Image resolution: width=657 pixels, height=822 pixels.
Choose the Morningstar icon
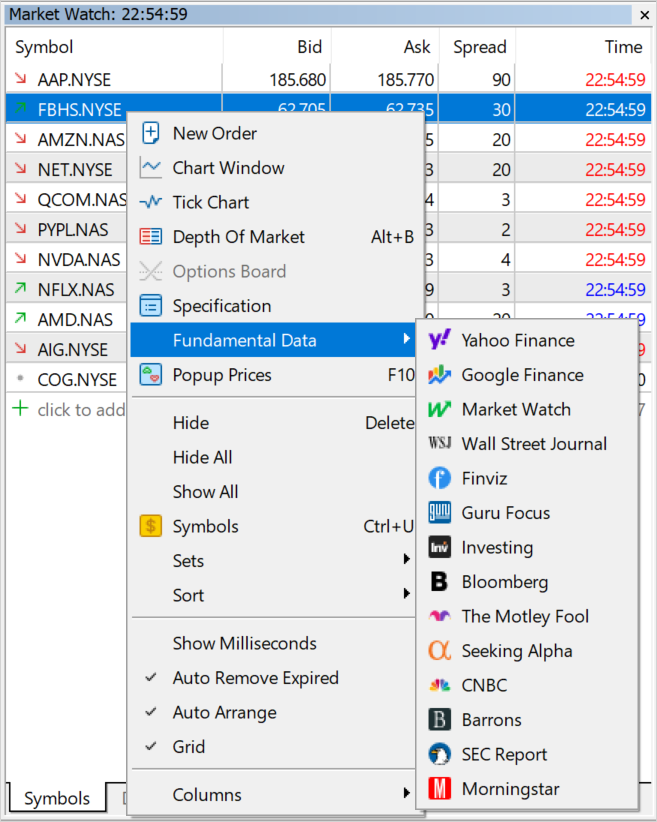pyautogui.click(x=439, y=789)
